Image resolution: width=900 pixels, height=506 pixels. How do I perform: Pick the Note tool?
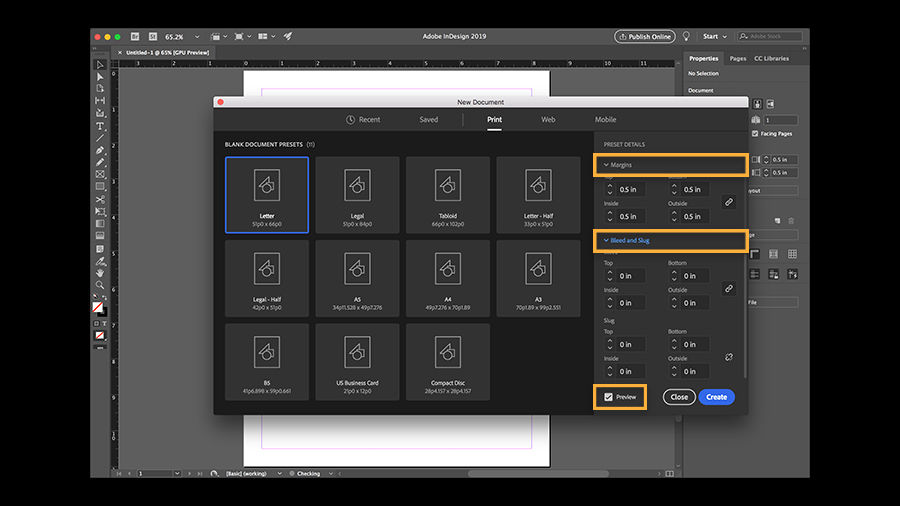tap(100, 248)
